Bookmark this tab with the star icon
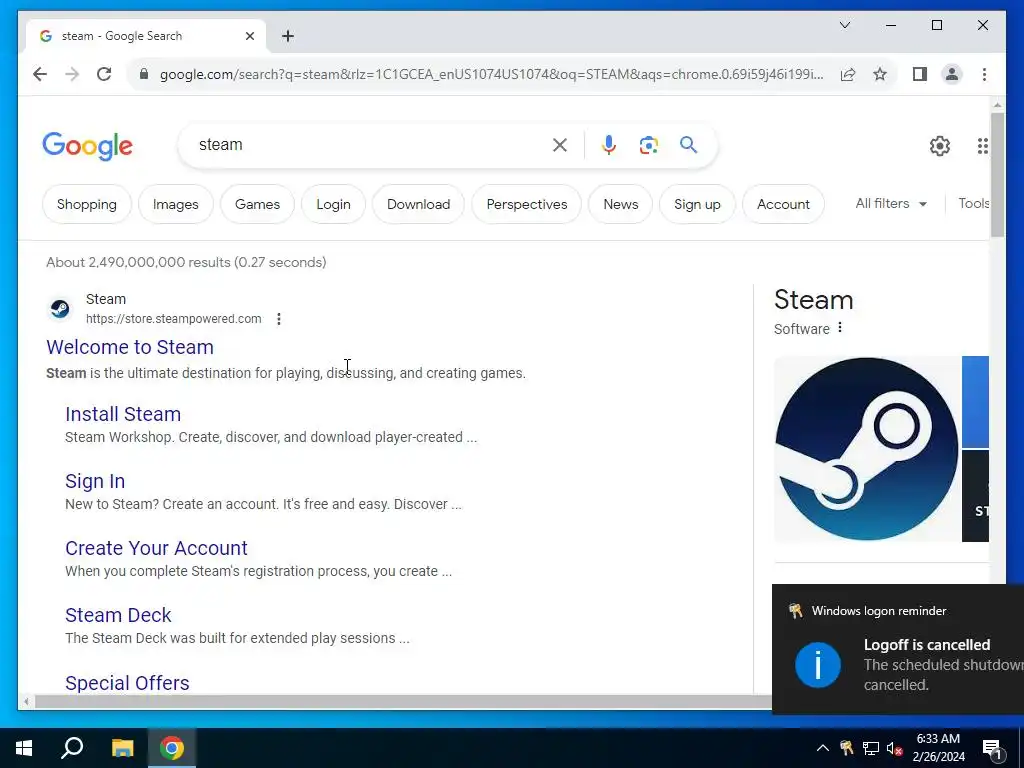This screenshot has height=768, width=1024. (880, 74)
